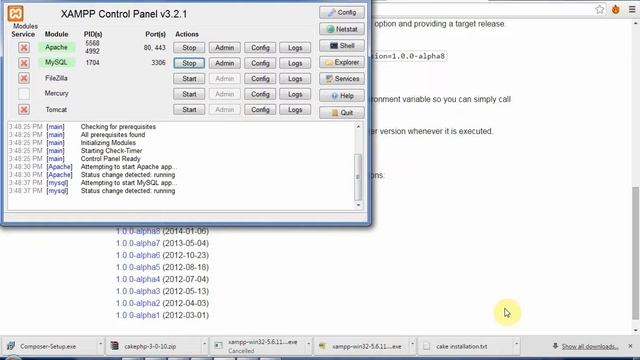Open cake installation.txt download
This screenshot has height=360, width=640.
tap(461, 347)
